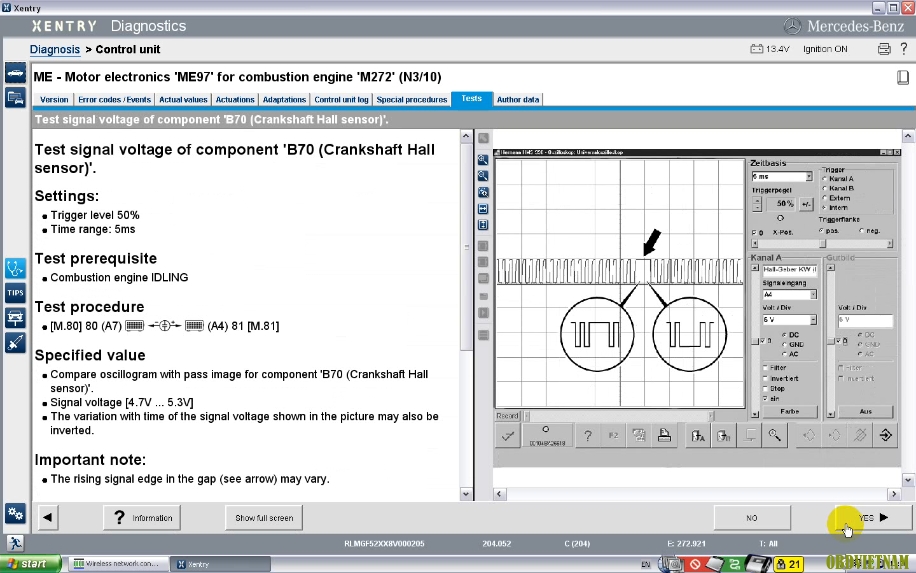Viewport: 916px width, 573px height.
Task: Toggle the invertiert checkbox in Kanal A
Action: click(x=765, y=378)
